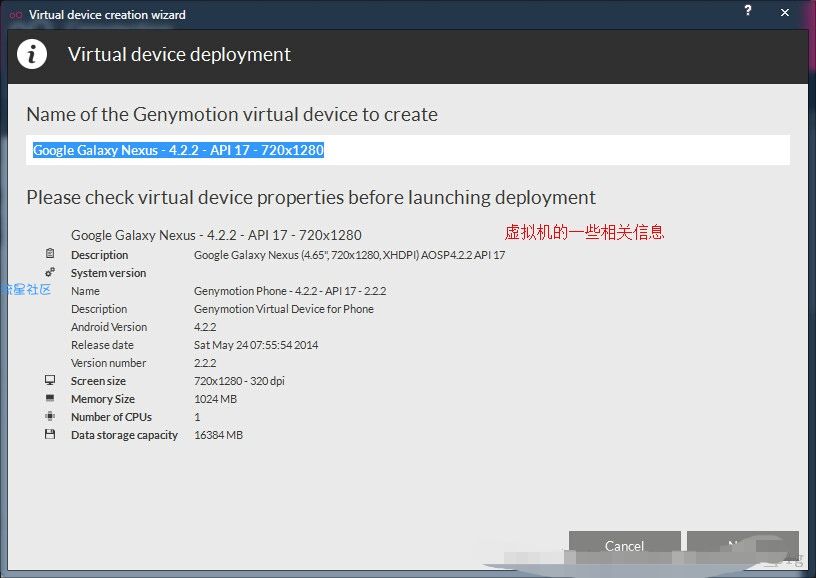Click the value "Genymotion Virtual Device for Phone"
Image resolution: width=816 pixels, height=578 pixels.
click(x=284, y=309)
